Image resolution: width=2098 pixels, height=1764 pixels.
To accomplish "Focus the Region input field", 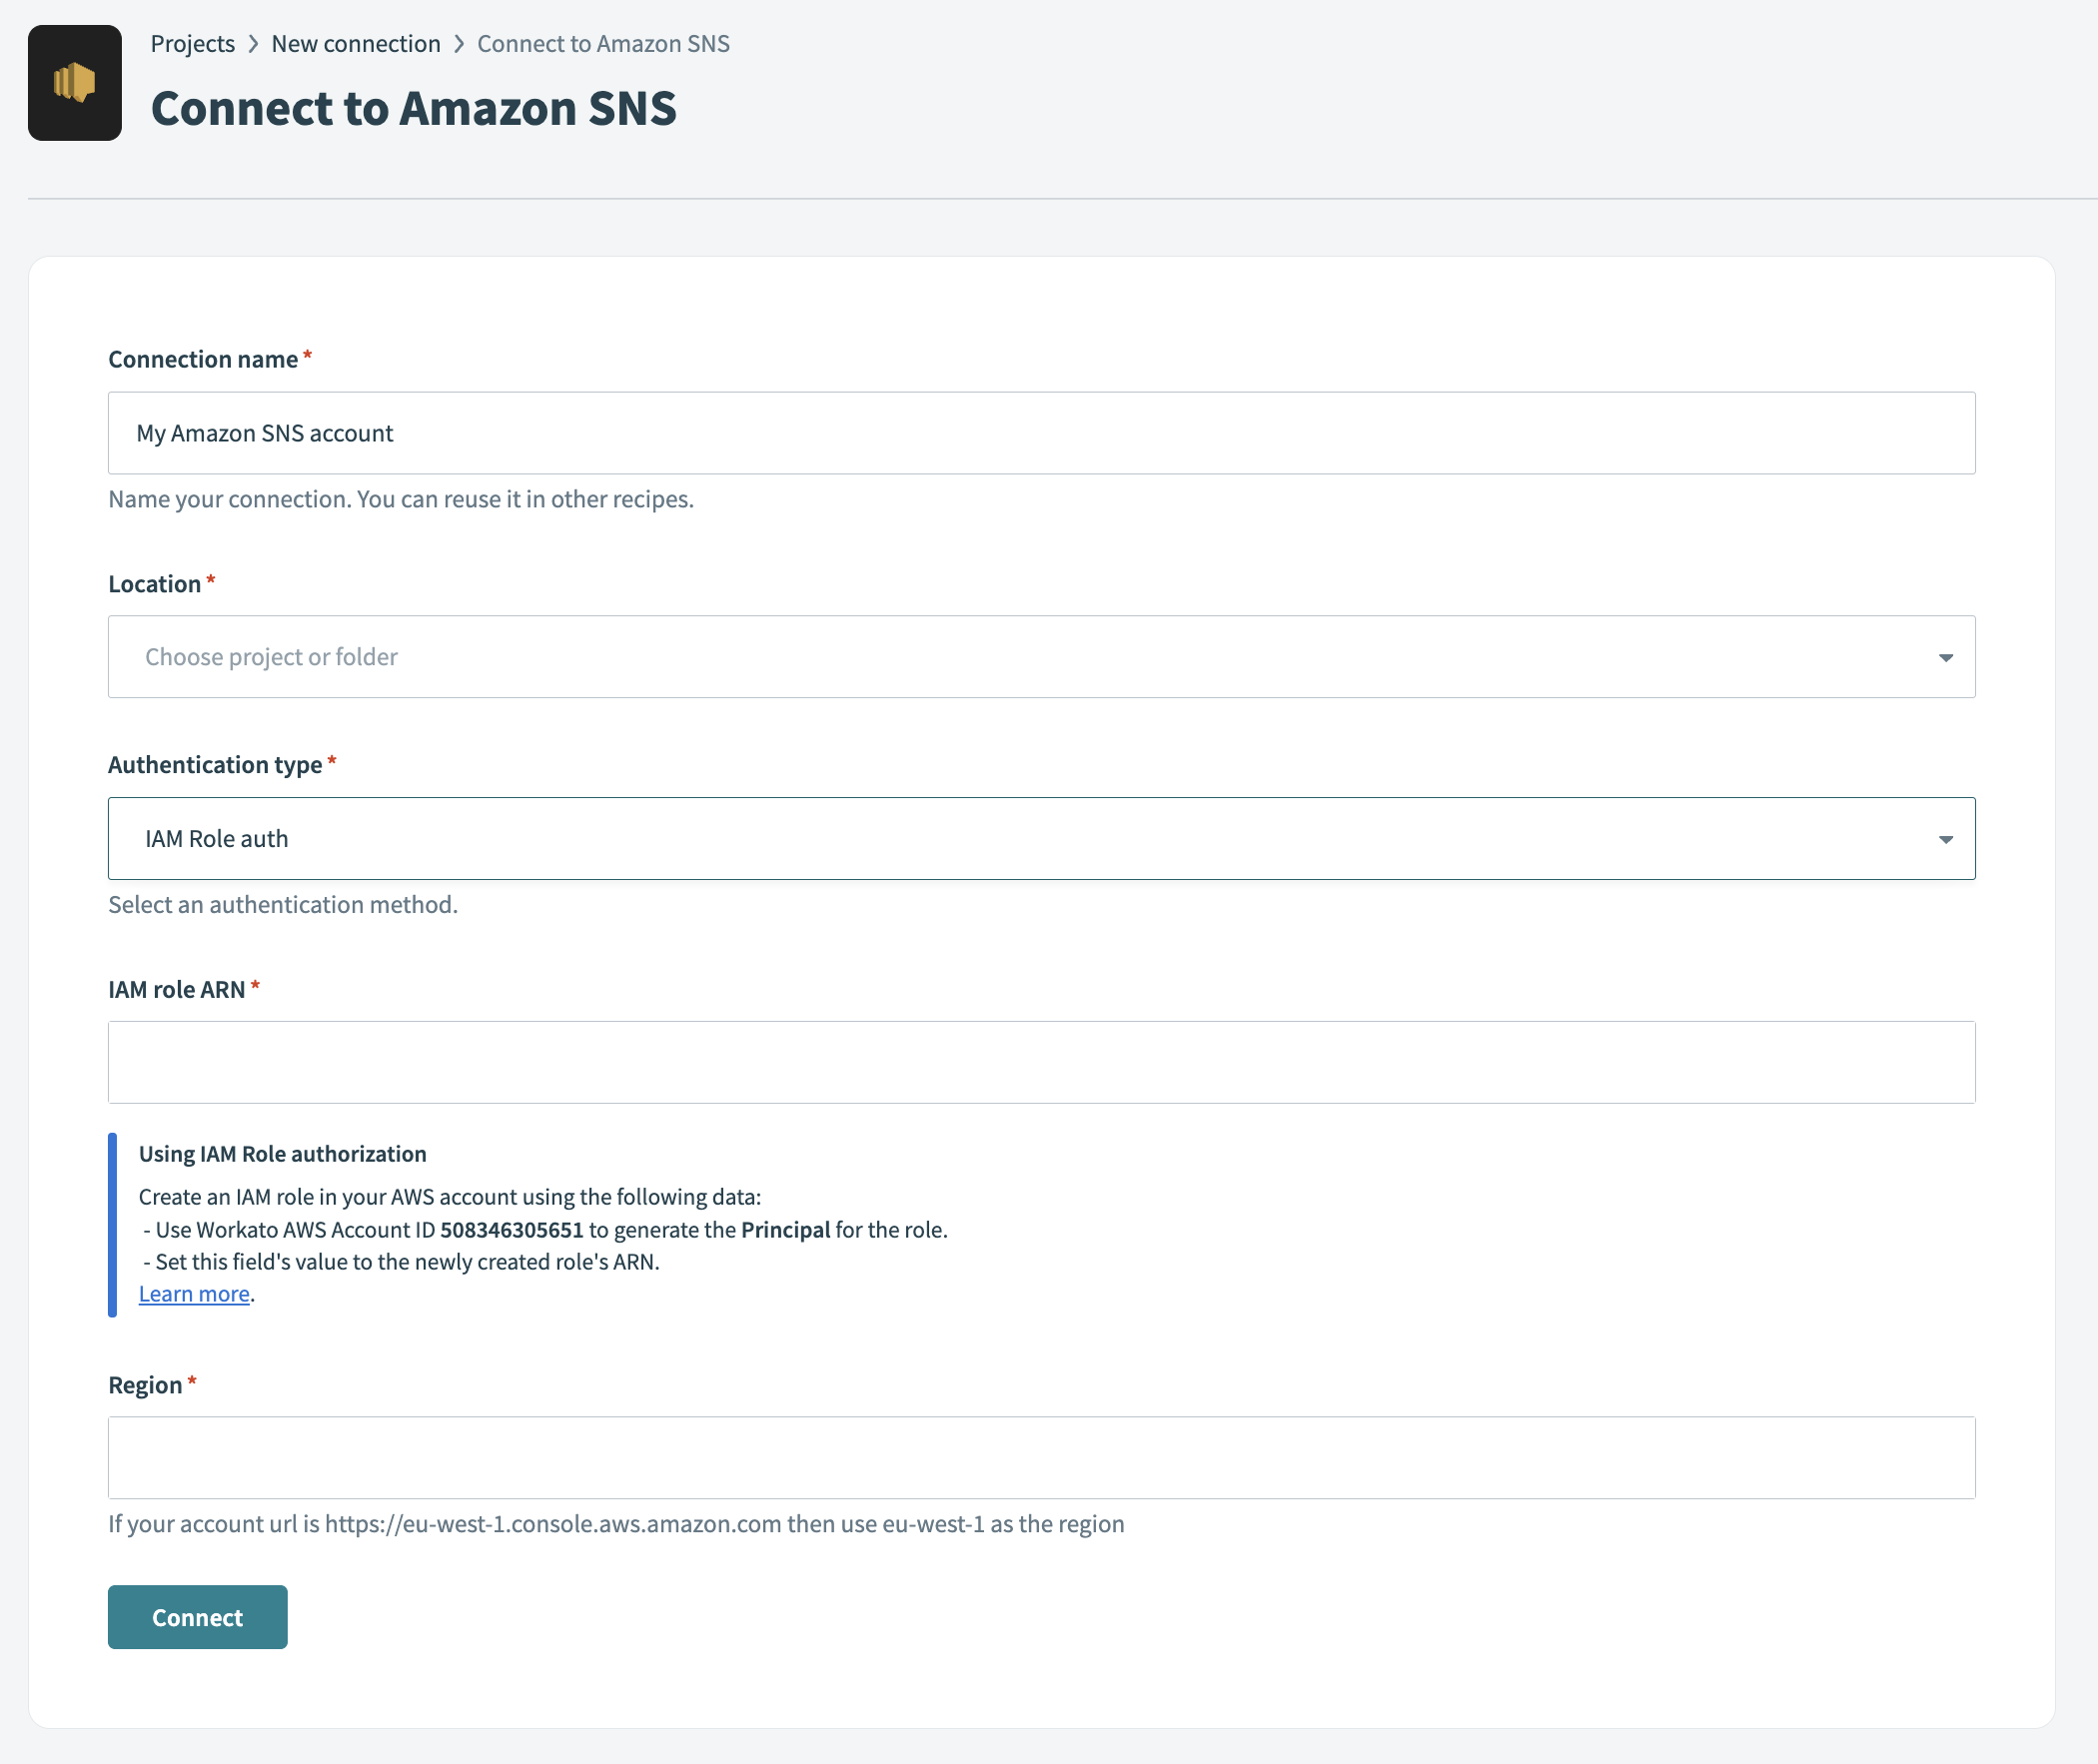I will (x=1041, y=1457).
